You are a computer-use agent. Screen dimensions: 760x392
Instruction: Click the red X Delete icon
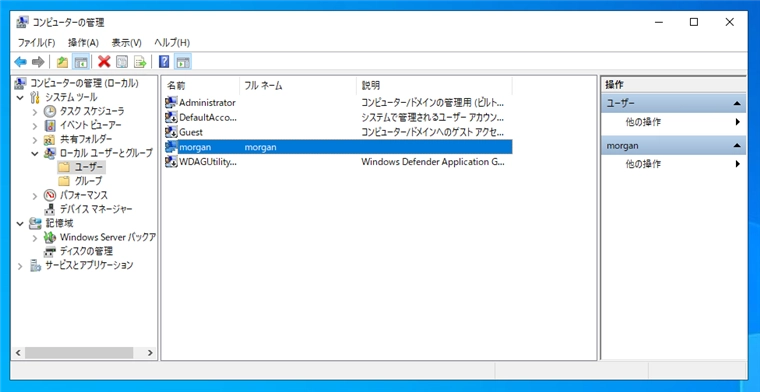[x=104, y=62]
